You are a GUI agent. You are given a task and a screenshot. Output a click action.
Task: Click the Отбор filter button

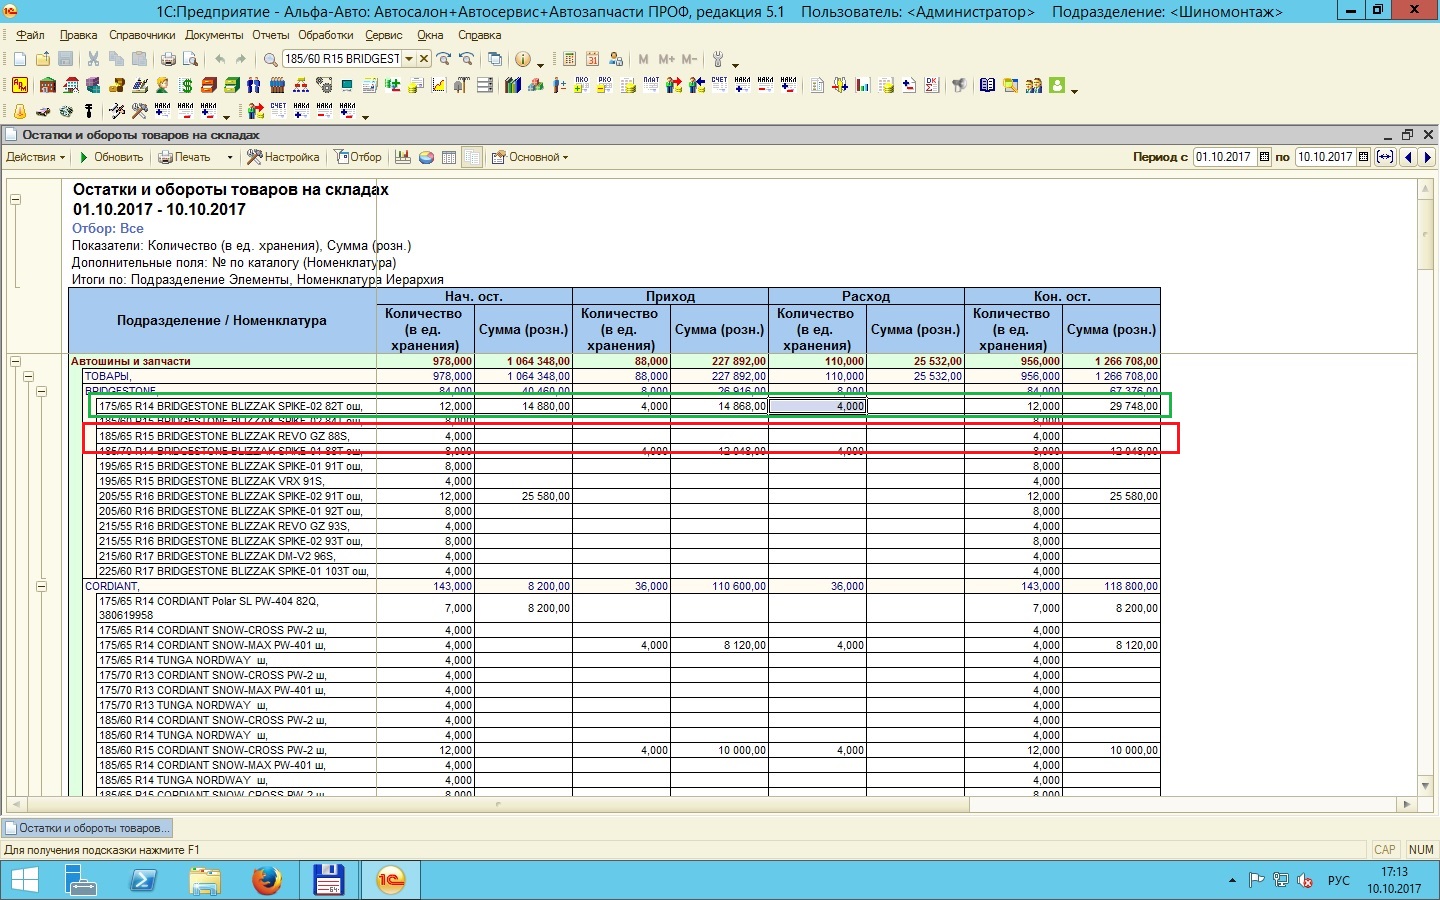point(358,157)
